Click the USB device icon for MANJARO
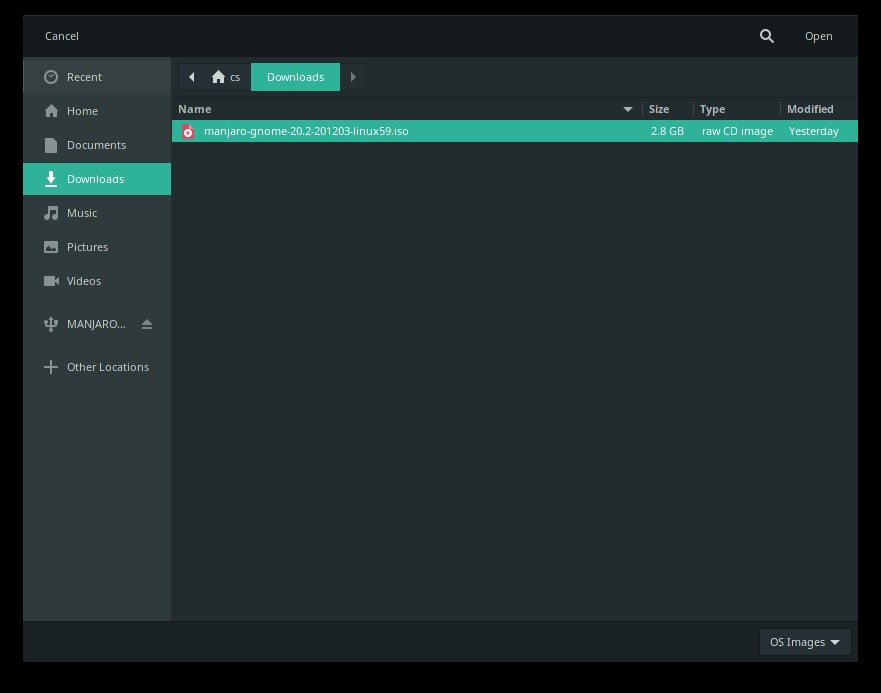The width and height of the screenshot is (881, 693). tap(51, 324)
